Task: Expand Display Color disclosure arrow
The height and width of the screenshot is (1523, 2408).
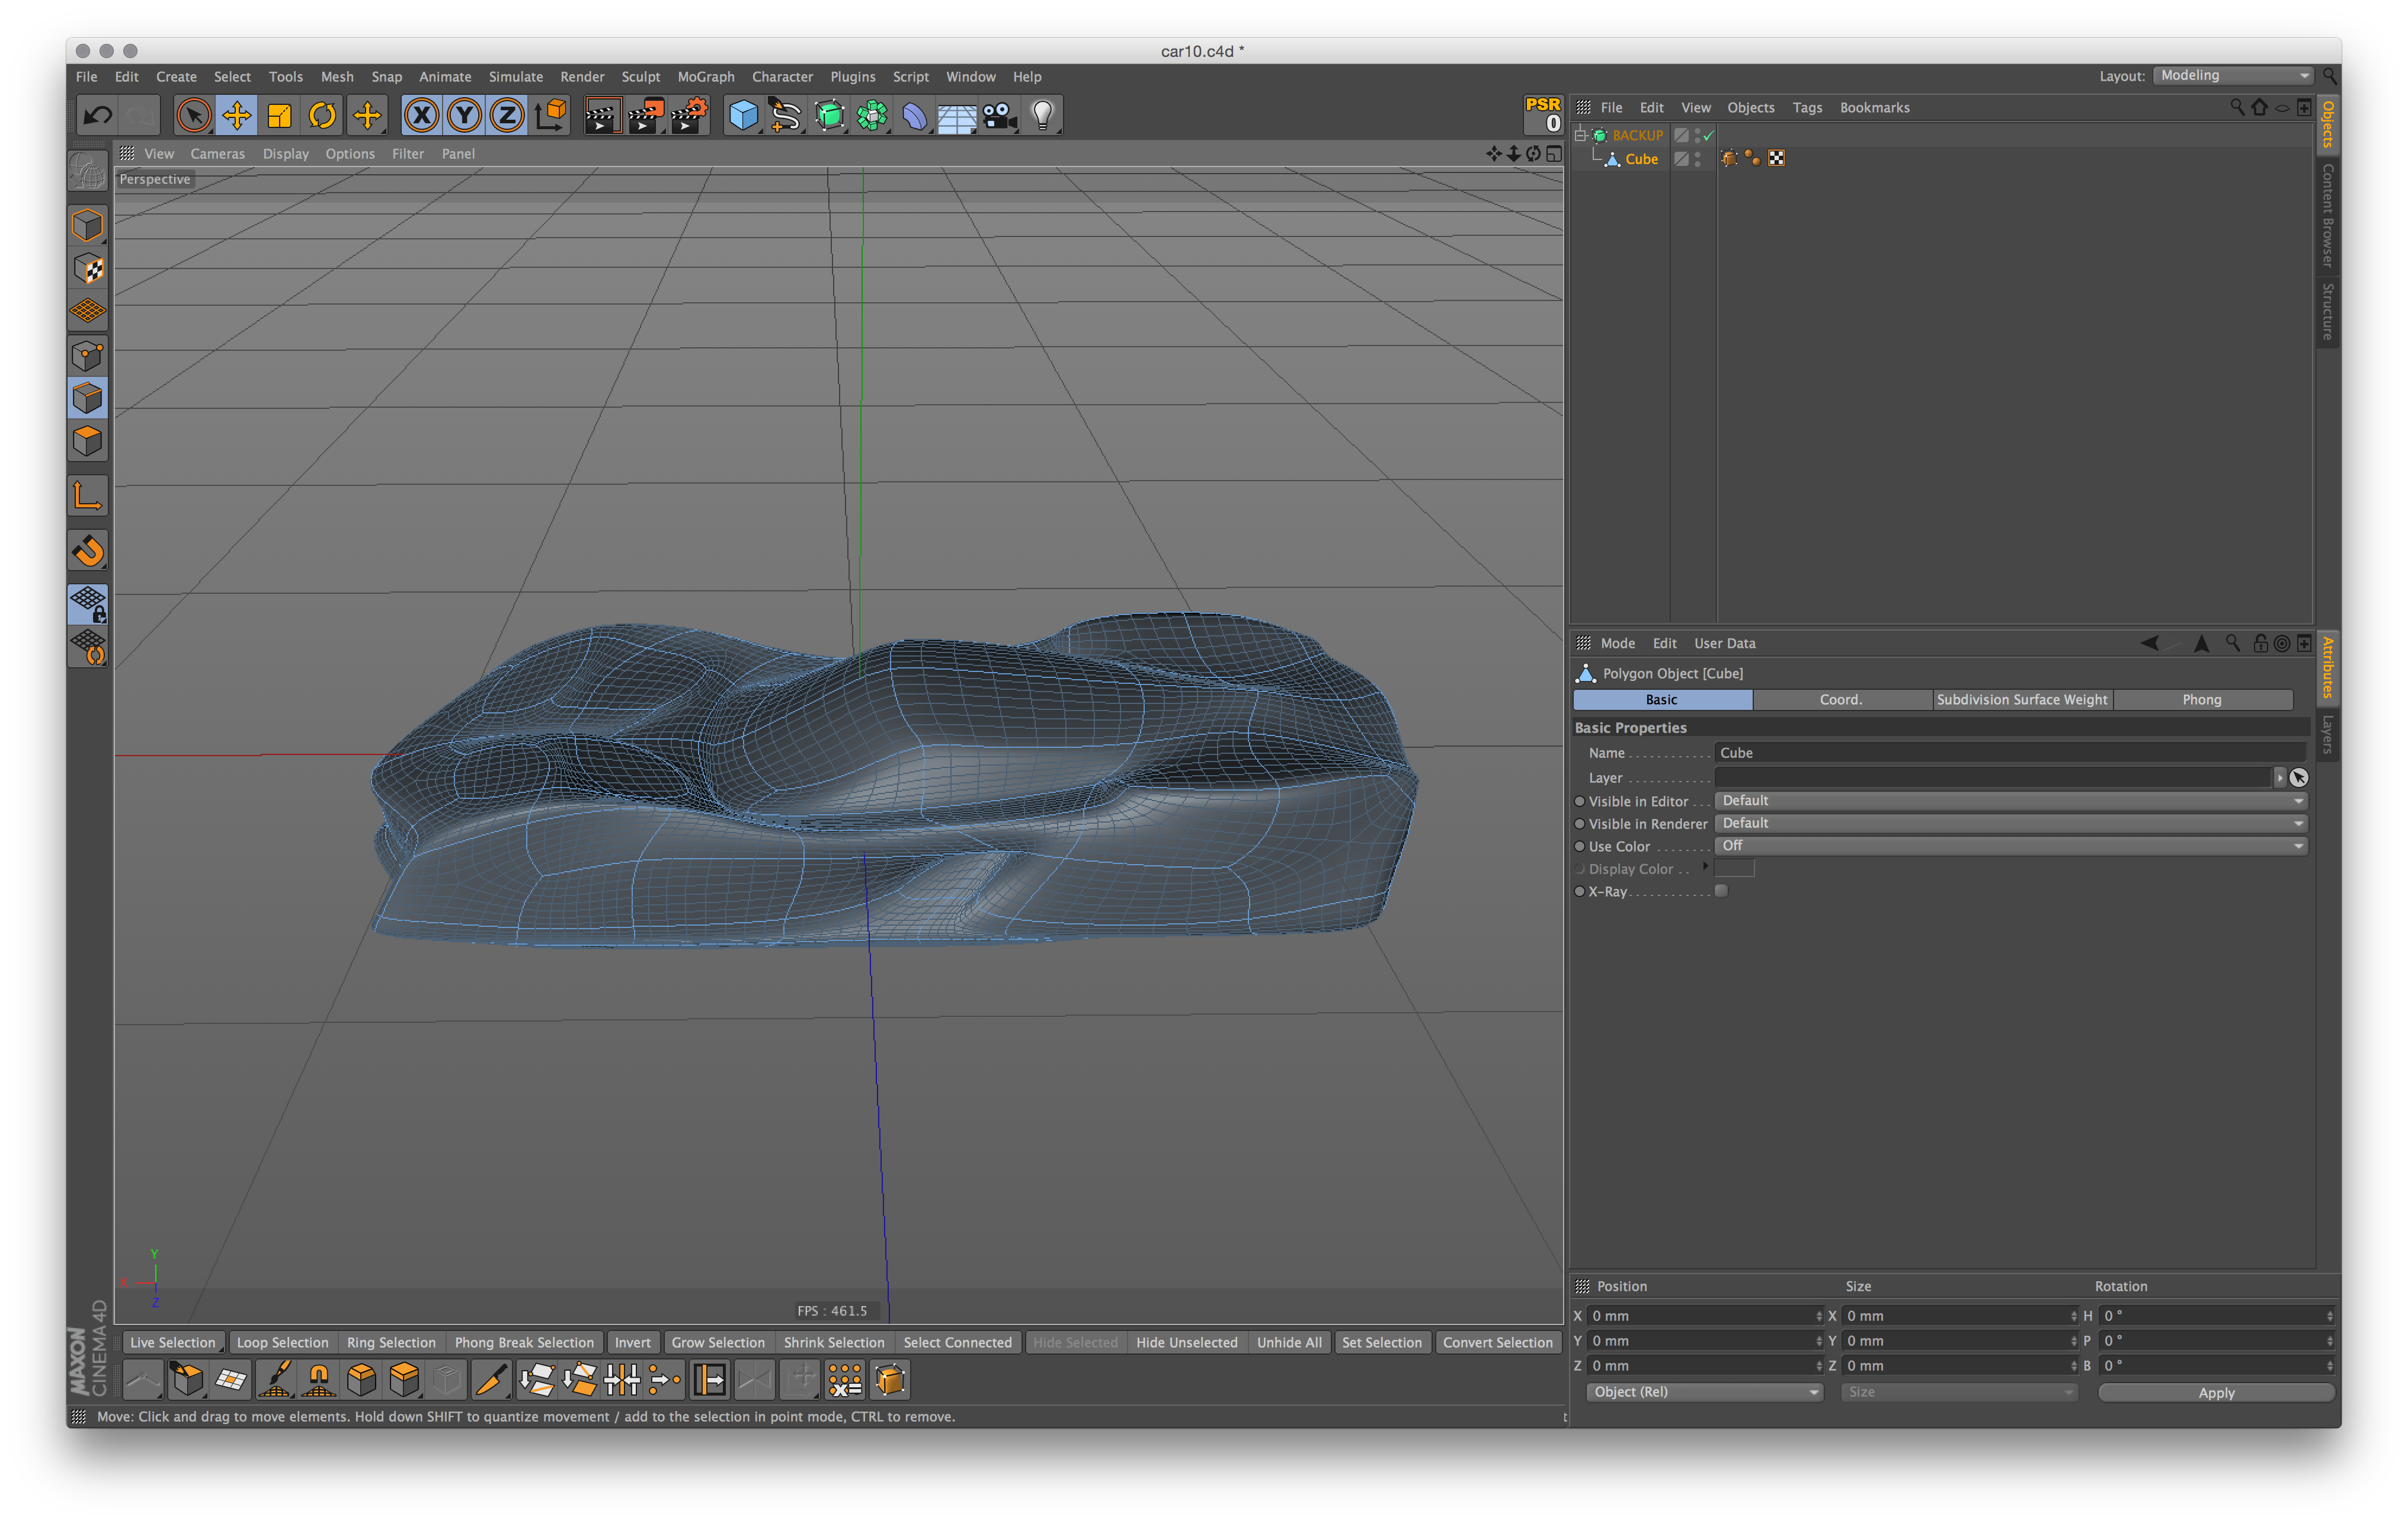Action: click(x=1706, y=867)
